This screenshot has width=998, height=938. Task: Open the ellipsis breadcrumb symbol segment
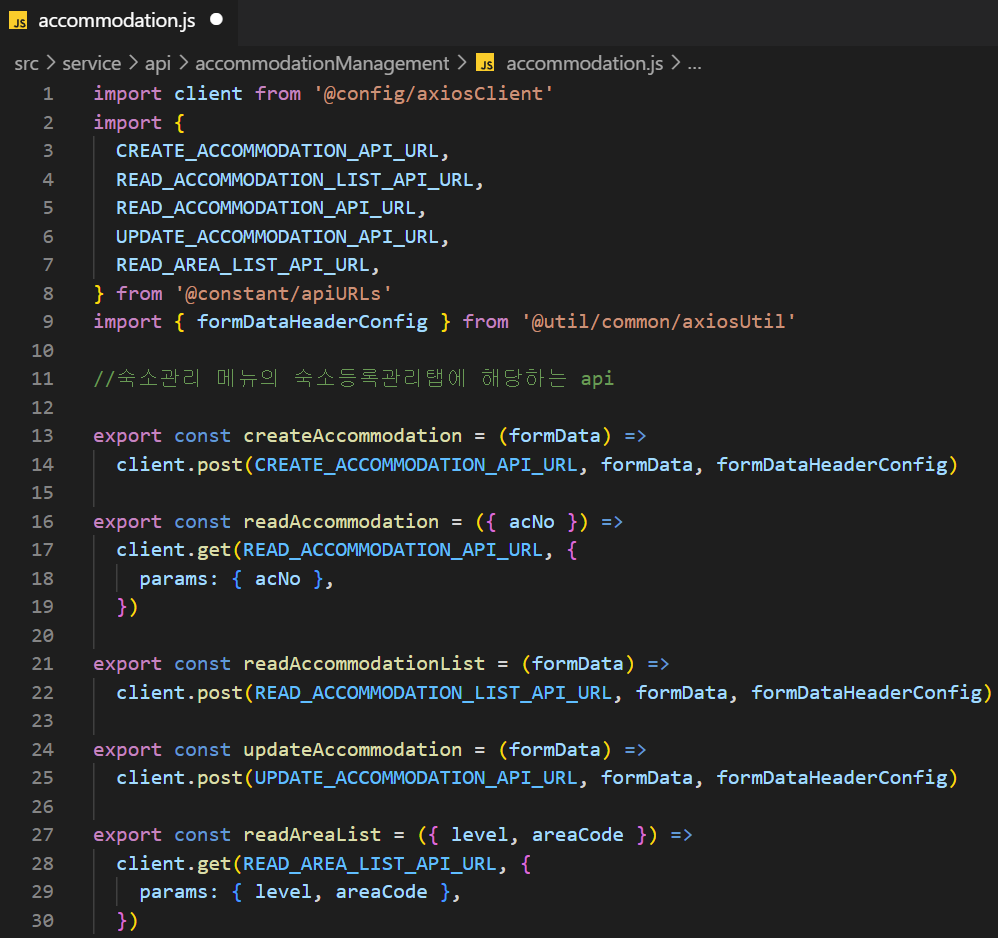tap(694, 65)
